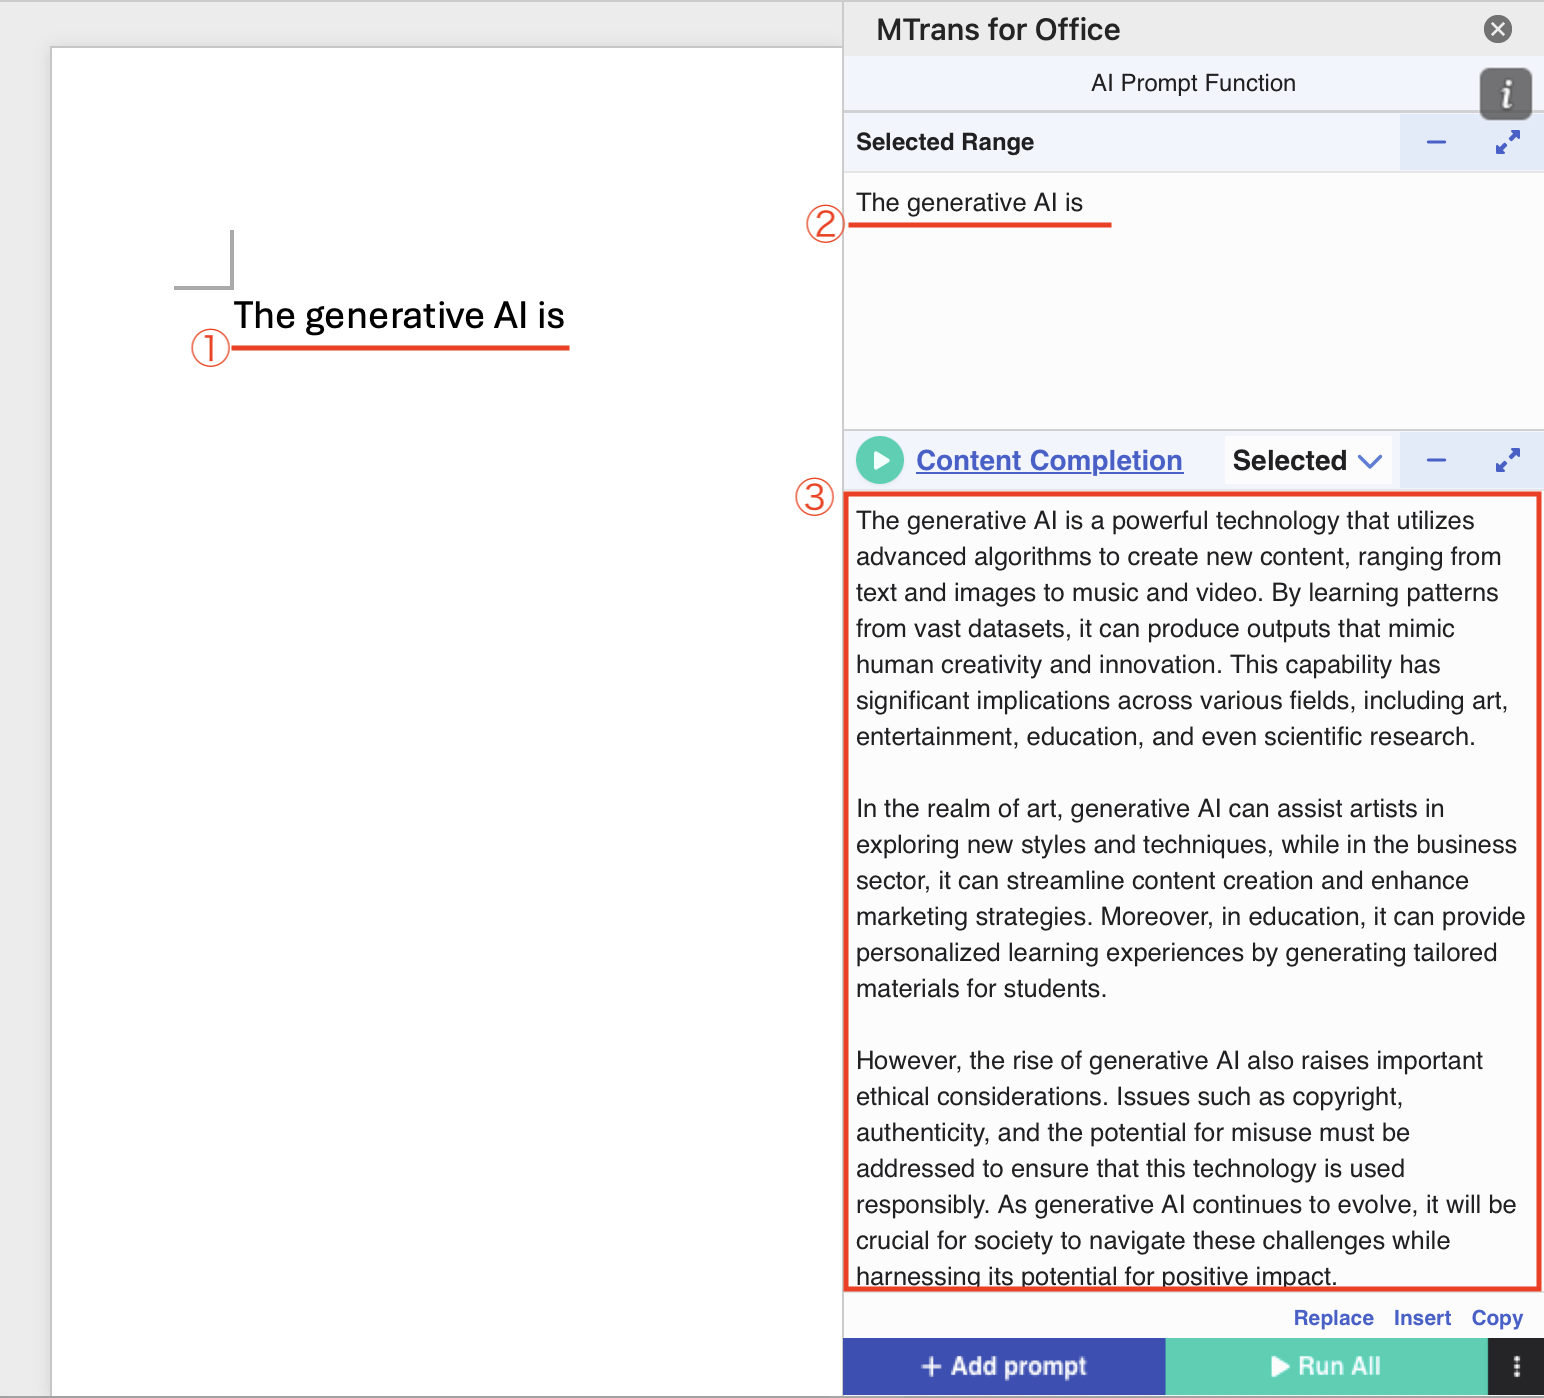1544x1398 pixels.
Task: Collapse the Selected Range section with minus icon
Action: click(1436, 143)
